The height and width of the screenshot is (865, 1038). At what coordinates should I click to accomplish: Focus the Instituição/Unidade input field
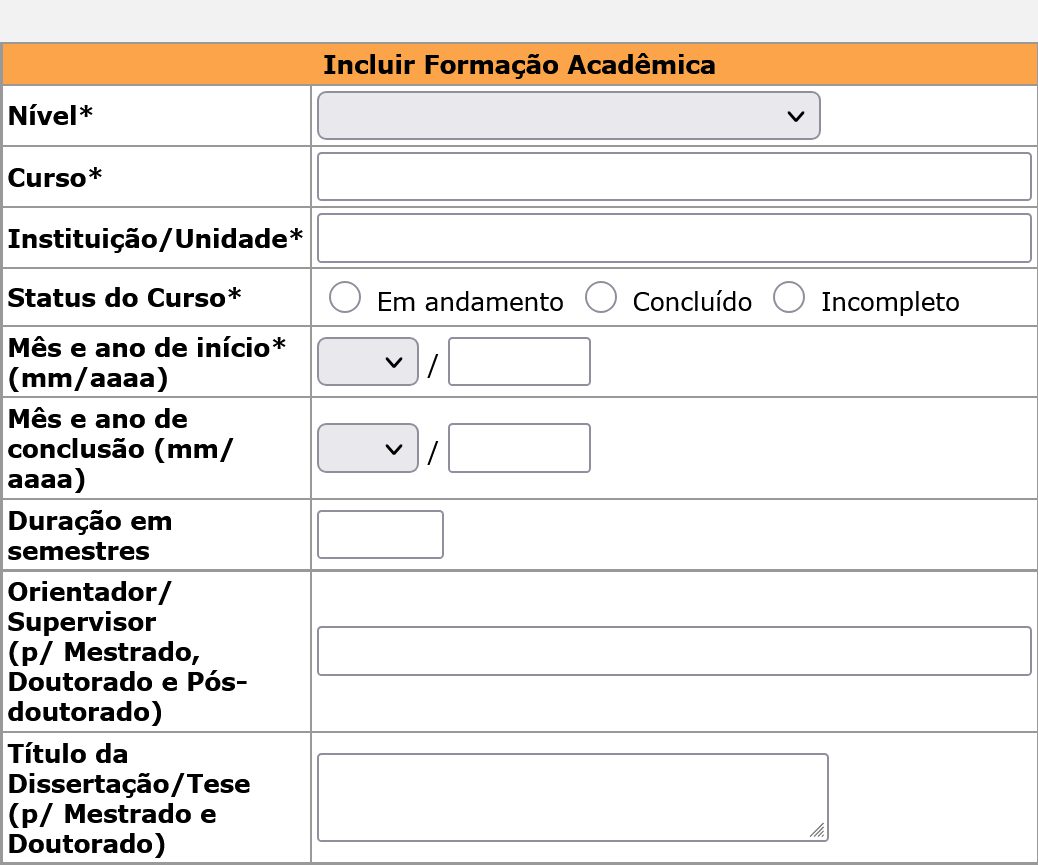tap(673, 238)
